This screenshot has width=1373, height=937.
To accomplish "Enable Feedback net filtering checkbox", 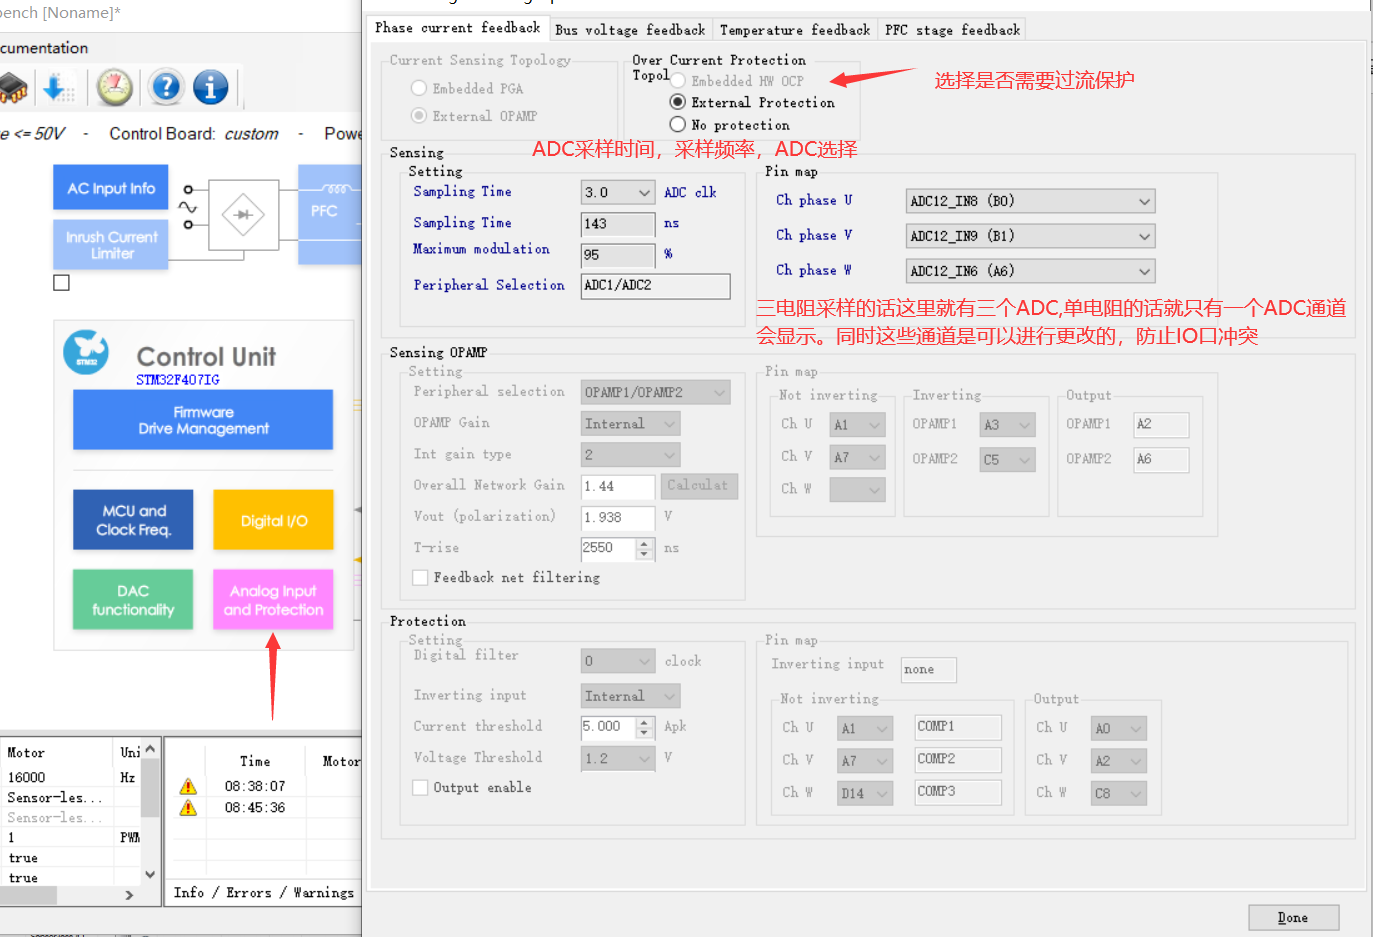I will pyautogui.click(x=421, y=577).
